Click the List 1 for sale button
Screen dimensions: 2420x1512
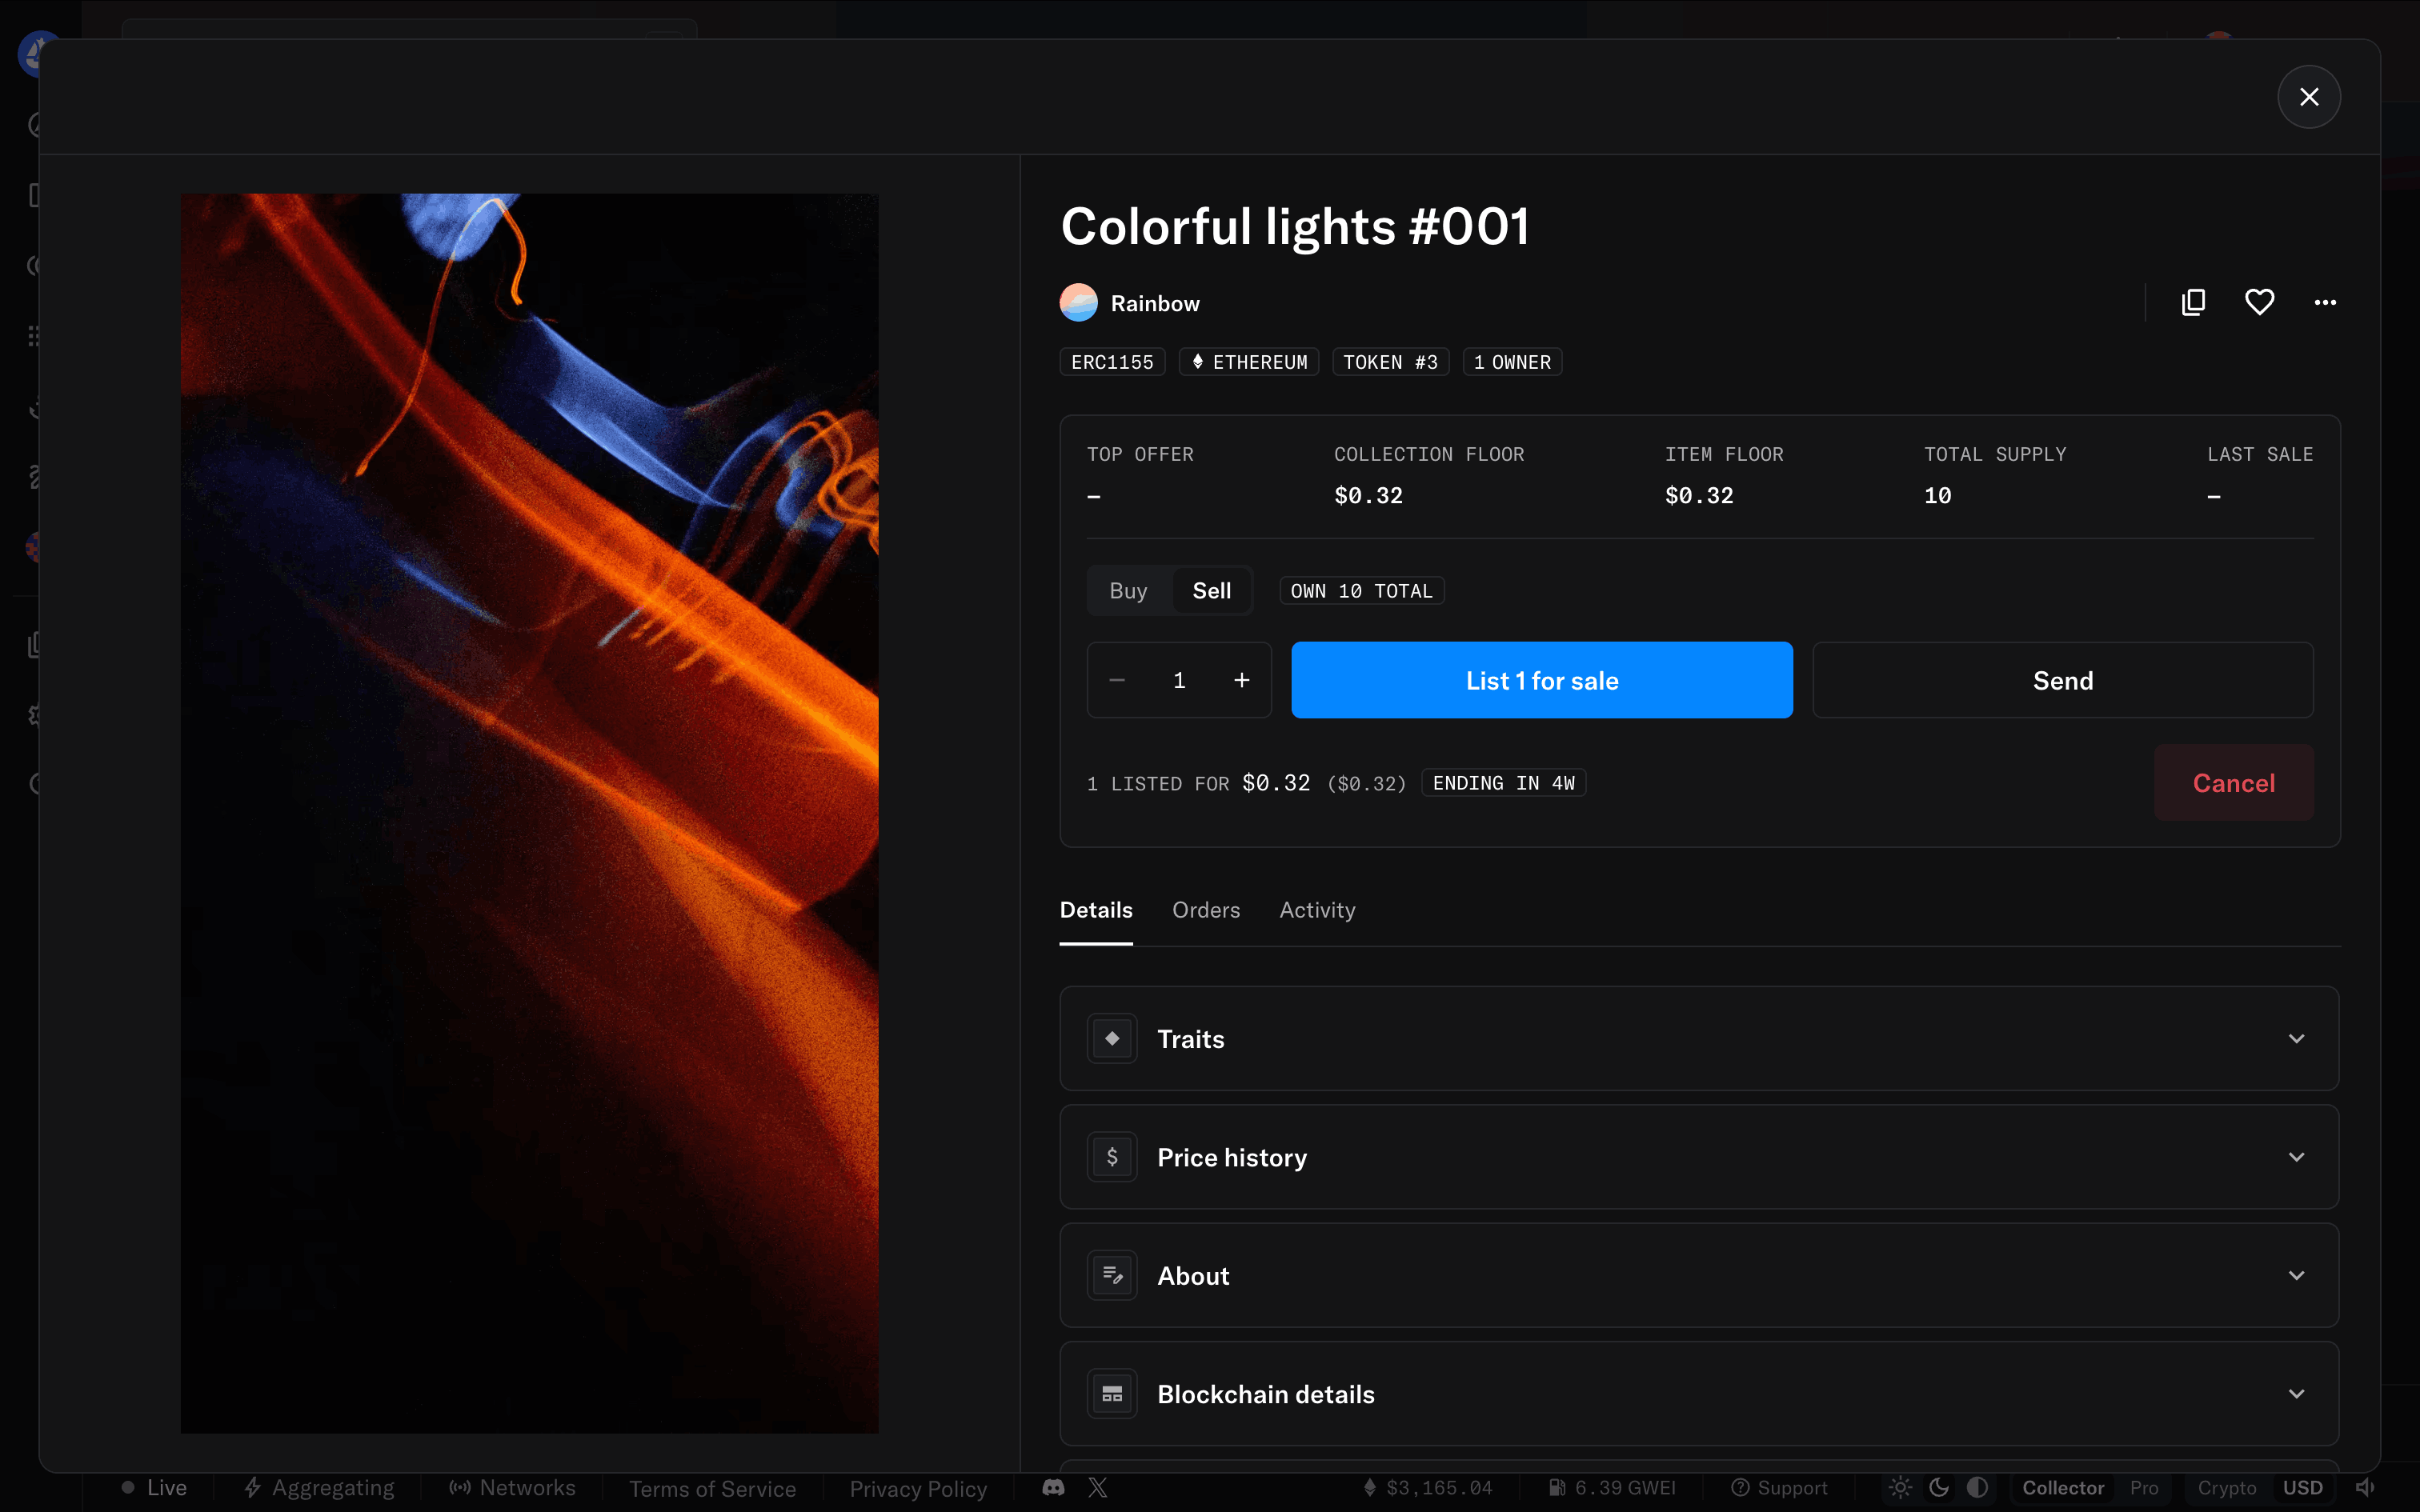tap(1541, 680)
